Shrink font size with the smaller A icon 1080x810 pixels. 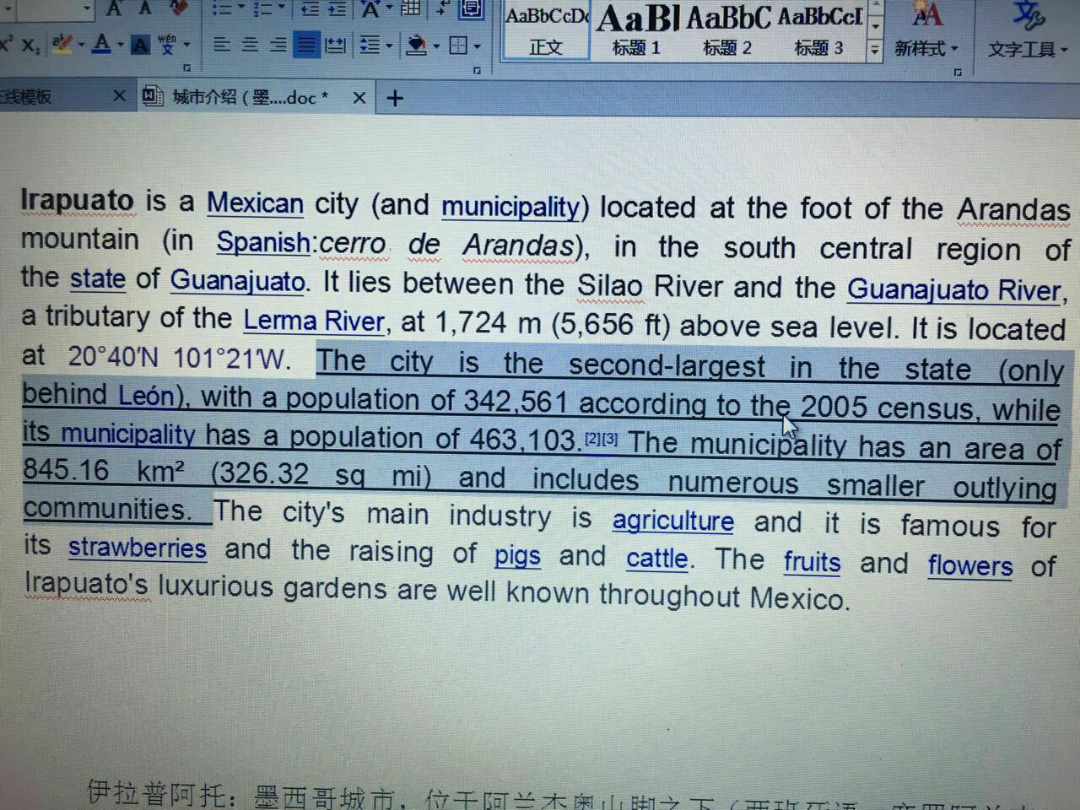click(x=145, y=8)
